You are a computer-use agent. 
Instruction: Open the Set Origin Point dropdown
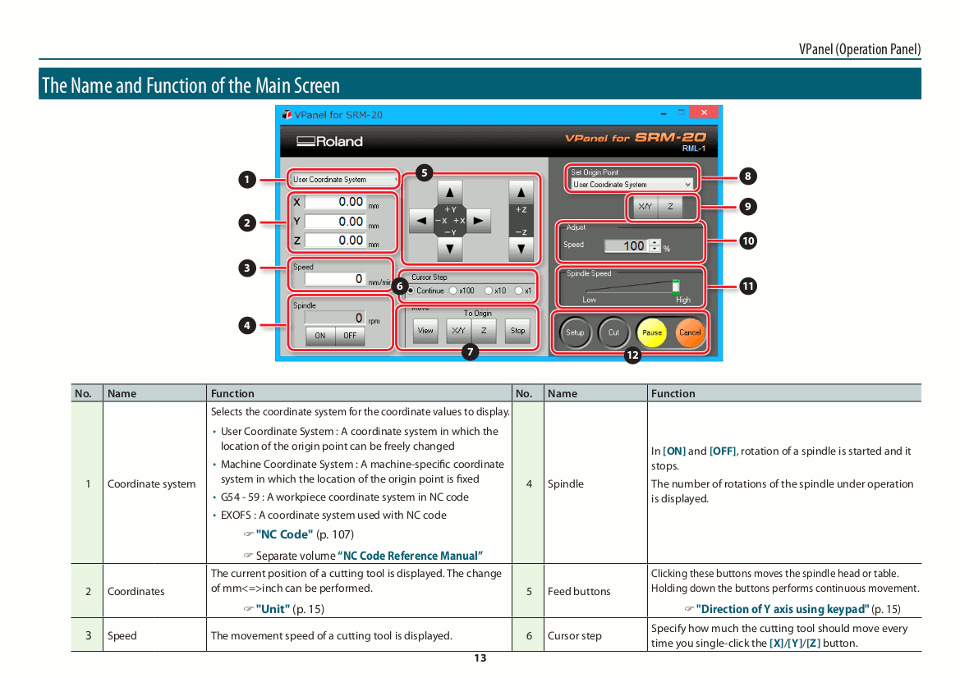coord(632,184)
